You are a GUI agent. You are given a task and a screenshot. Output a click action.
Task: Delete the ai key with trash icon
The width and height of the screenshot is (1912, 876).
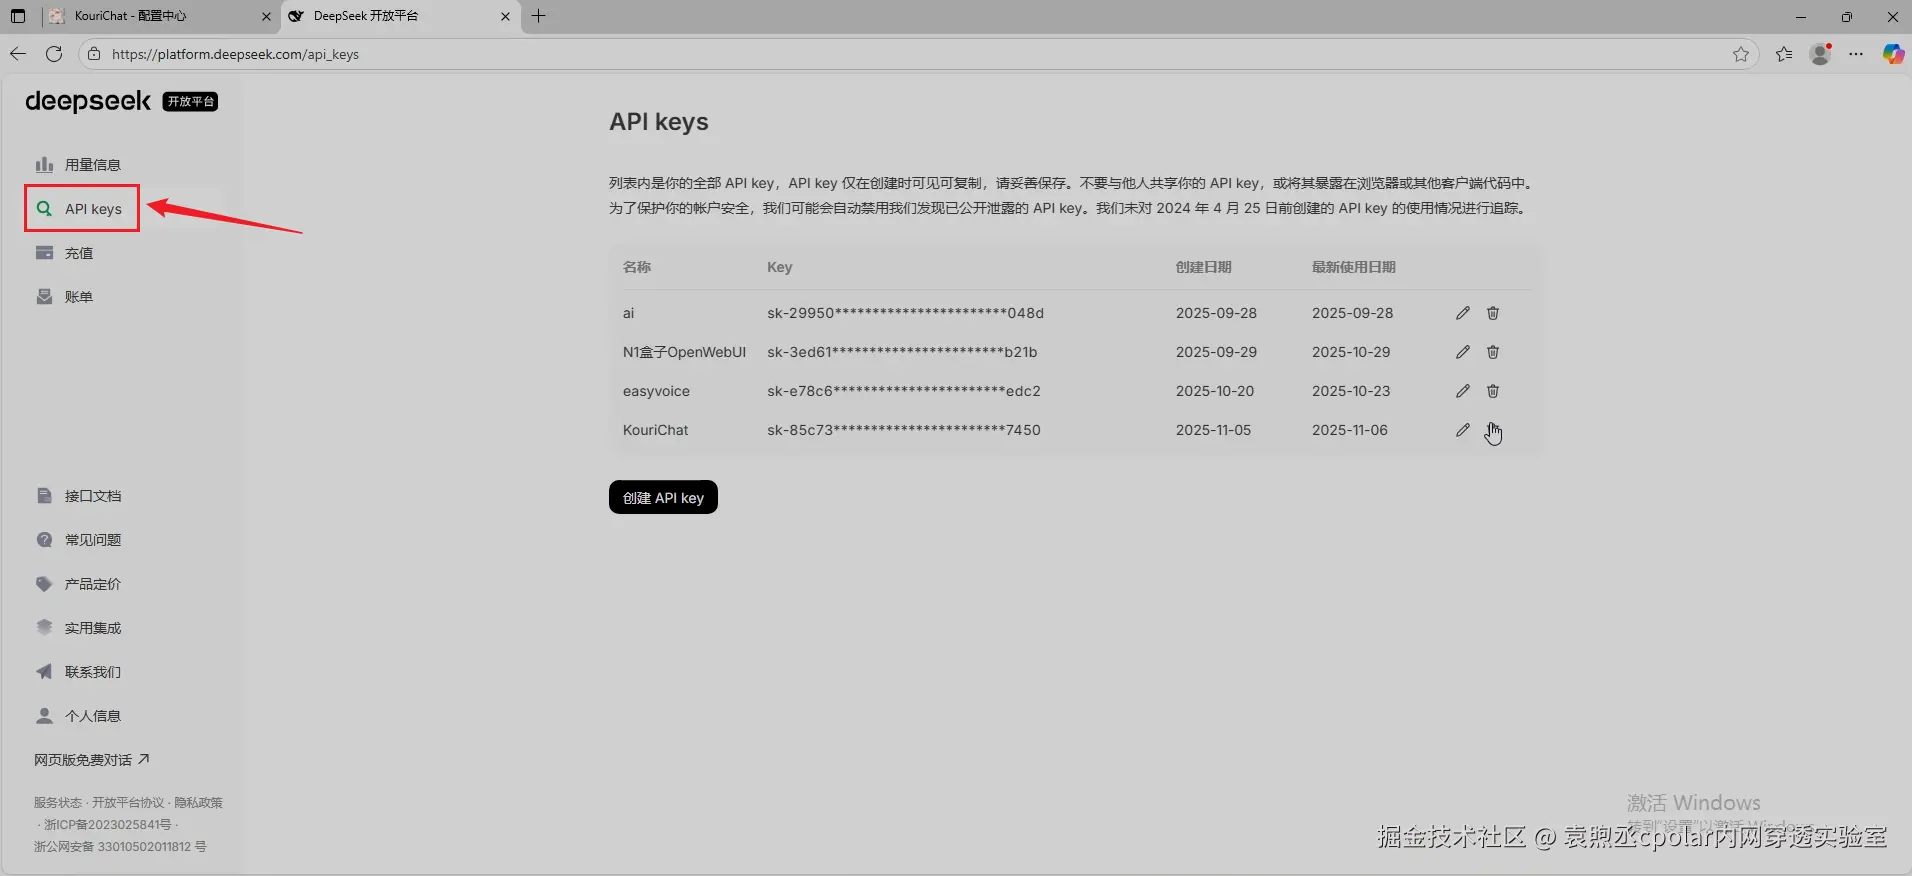tap(1493, 313)
